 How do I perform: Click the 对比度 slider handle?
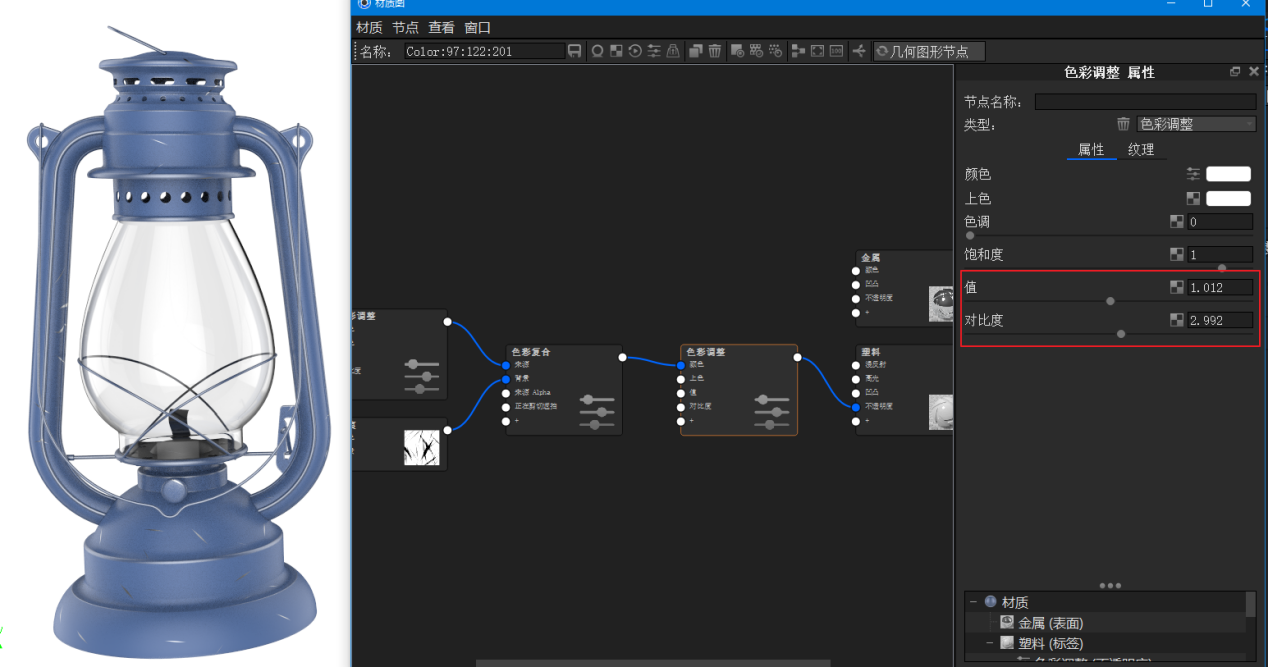pyautogui.click(x=1121, y=334)
